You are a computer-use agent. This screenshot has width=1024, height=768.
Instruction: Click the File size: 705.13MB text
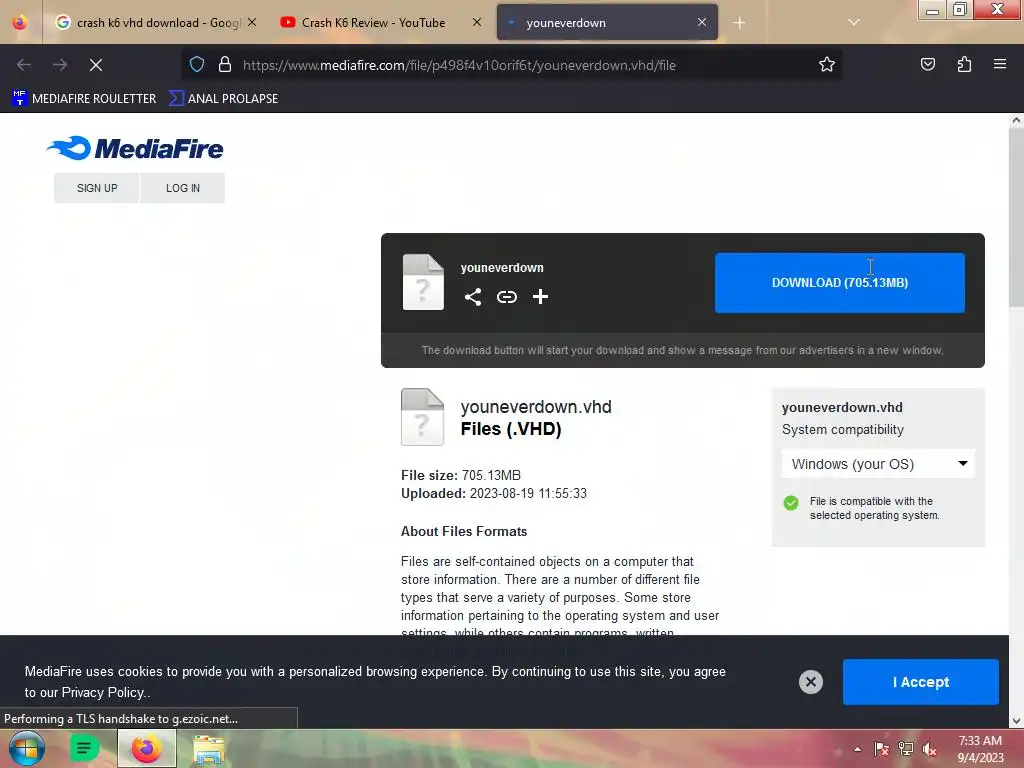[x=460, y=475]
